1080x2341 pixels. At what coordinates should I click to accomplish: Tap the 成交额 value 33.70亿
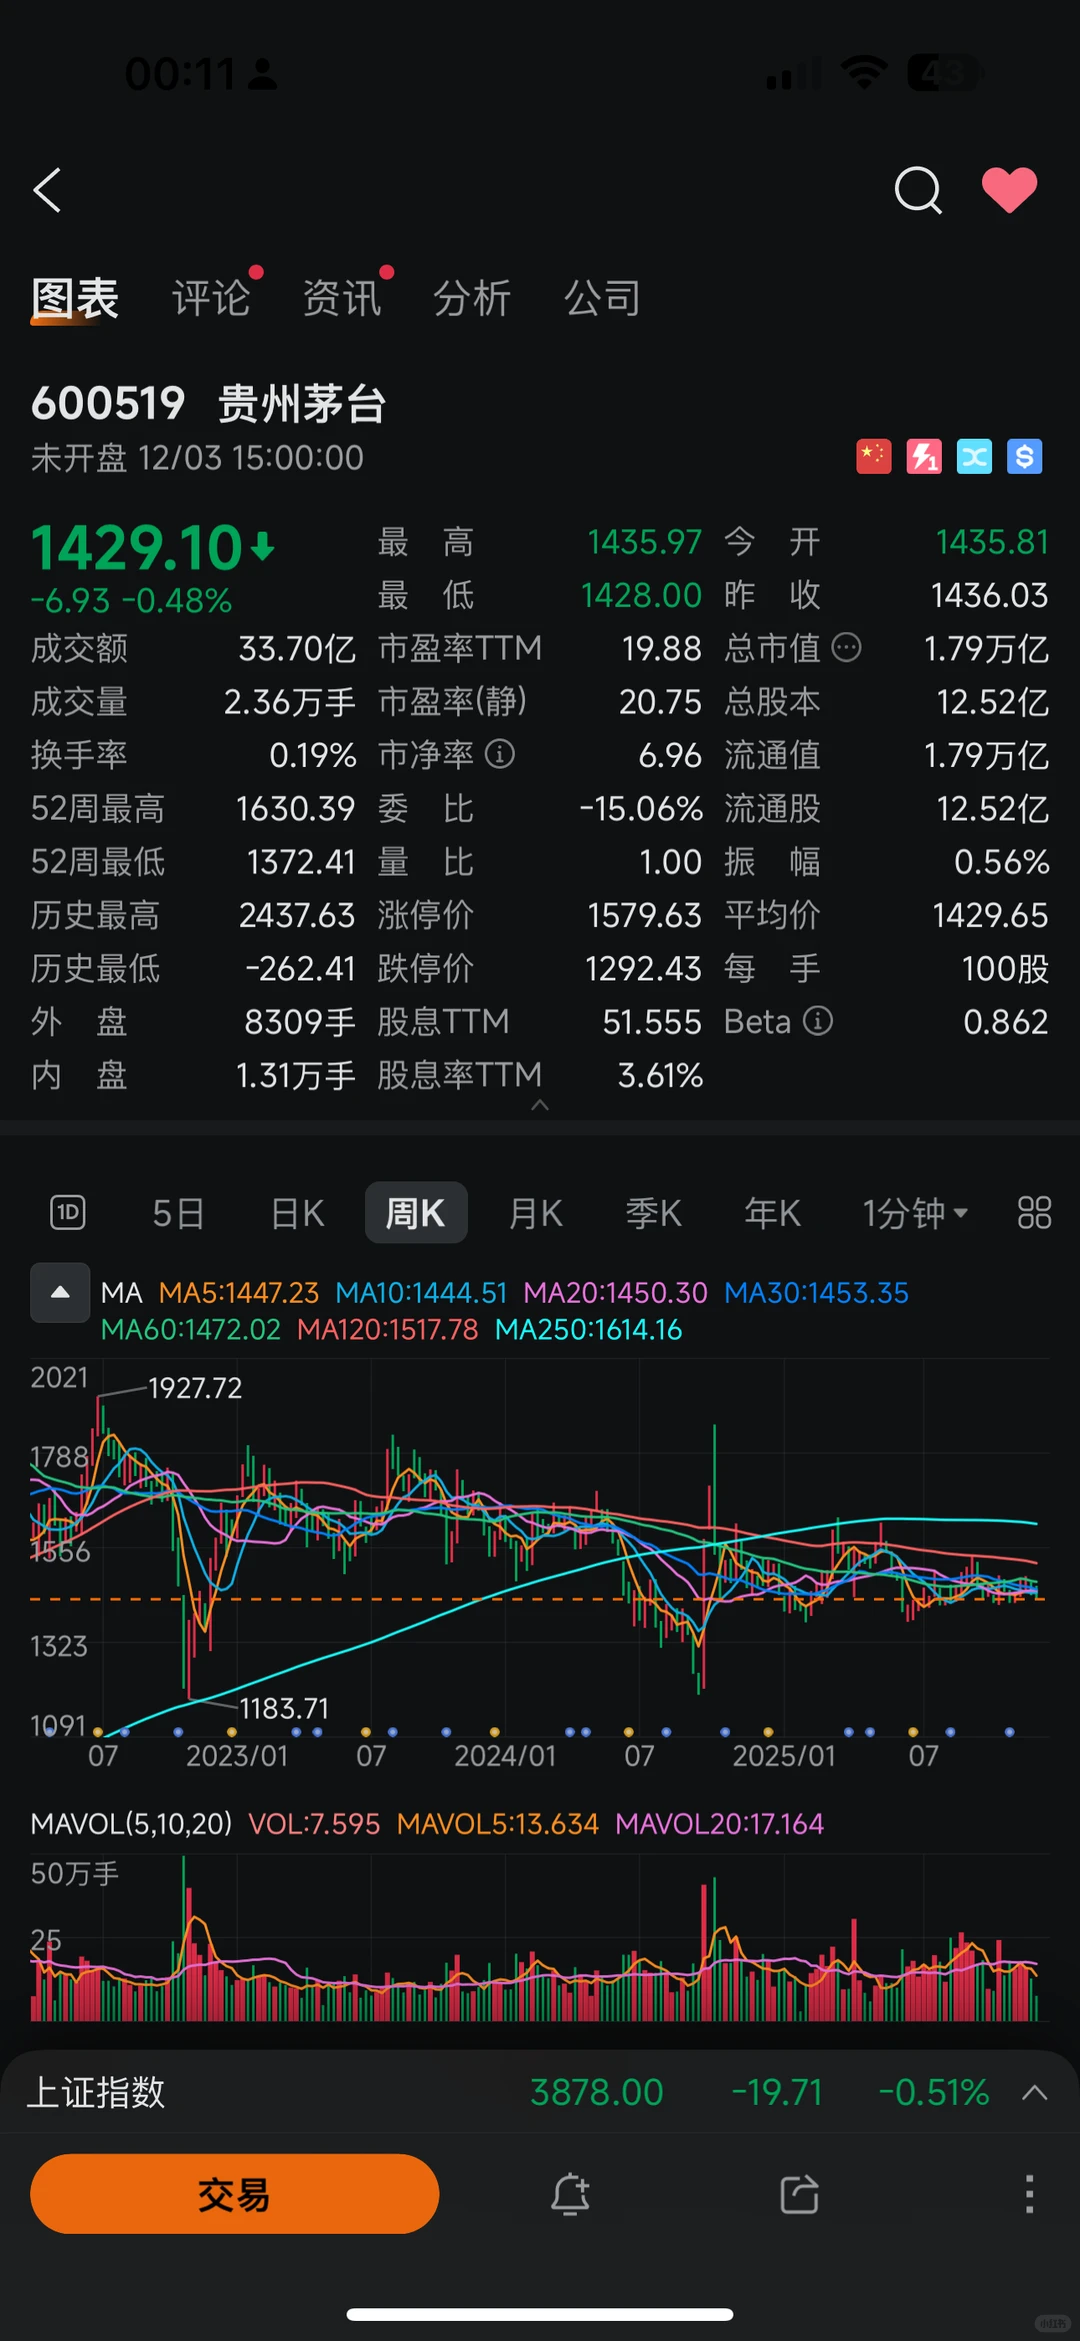pyautogui.click(x=297, y=648)
